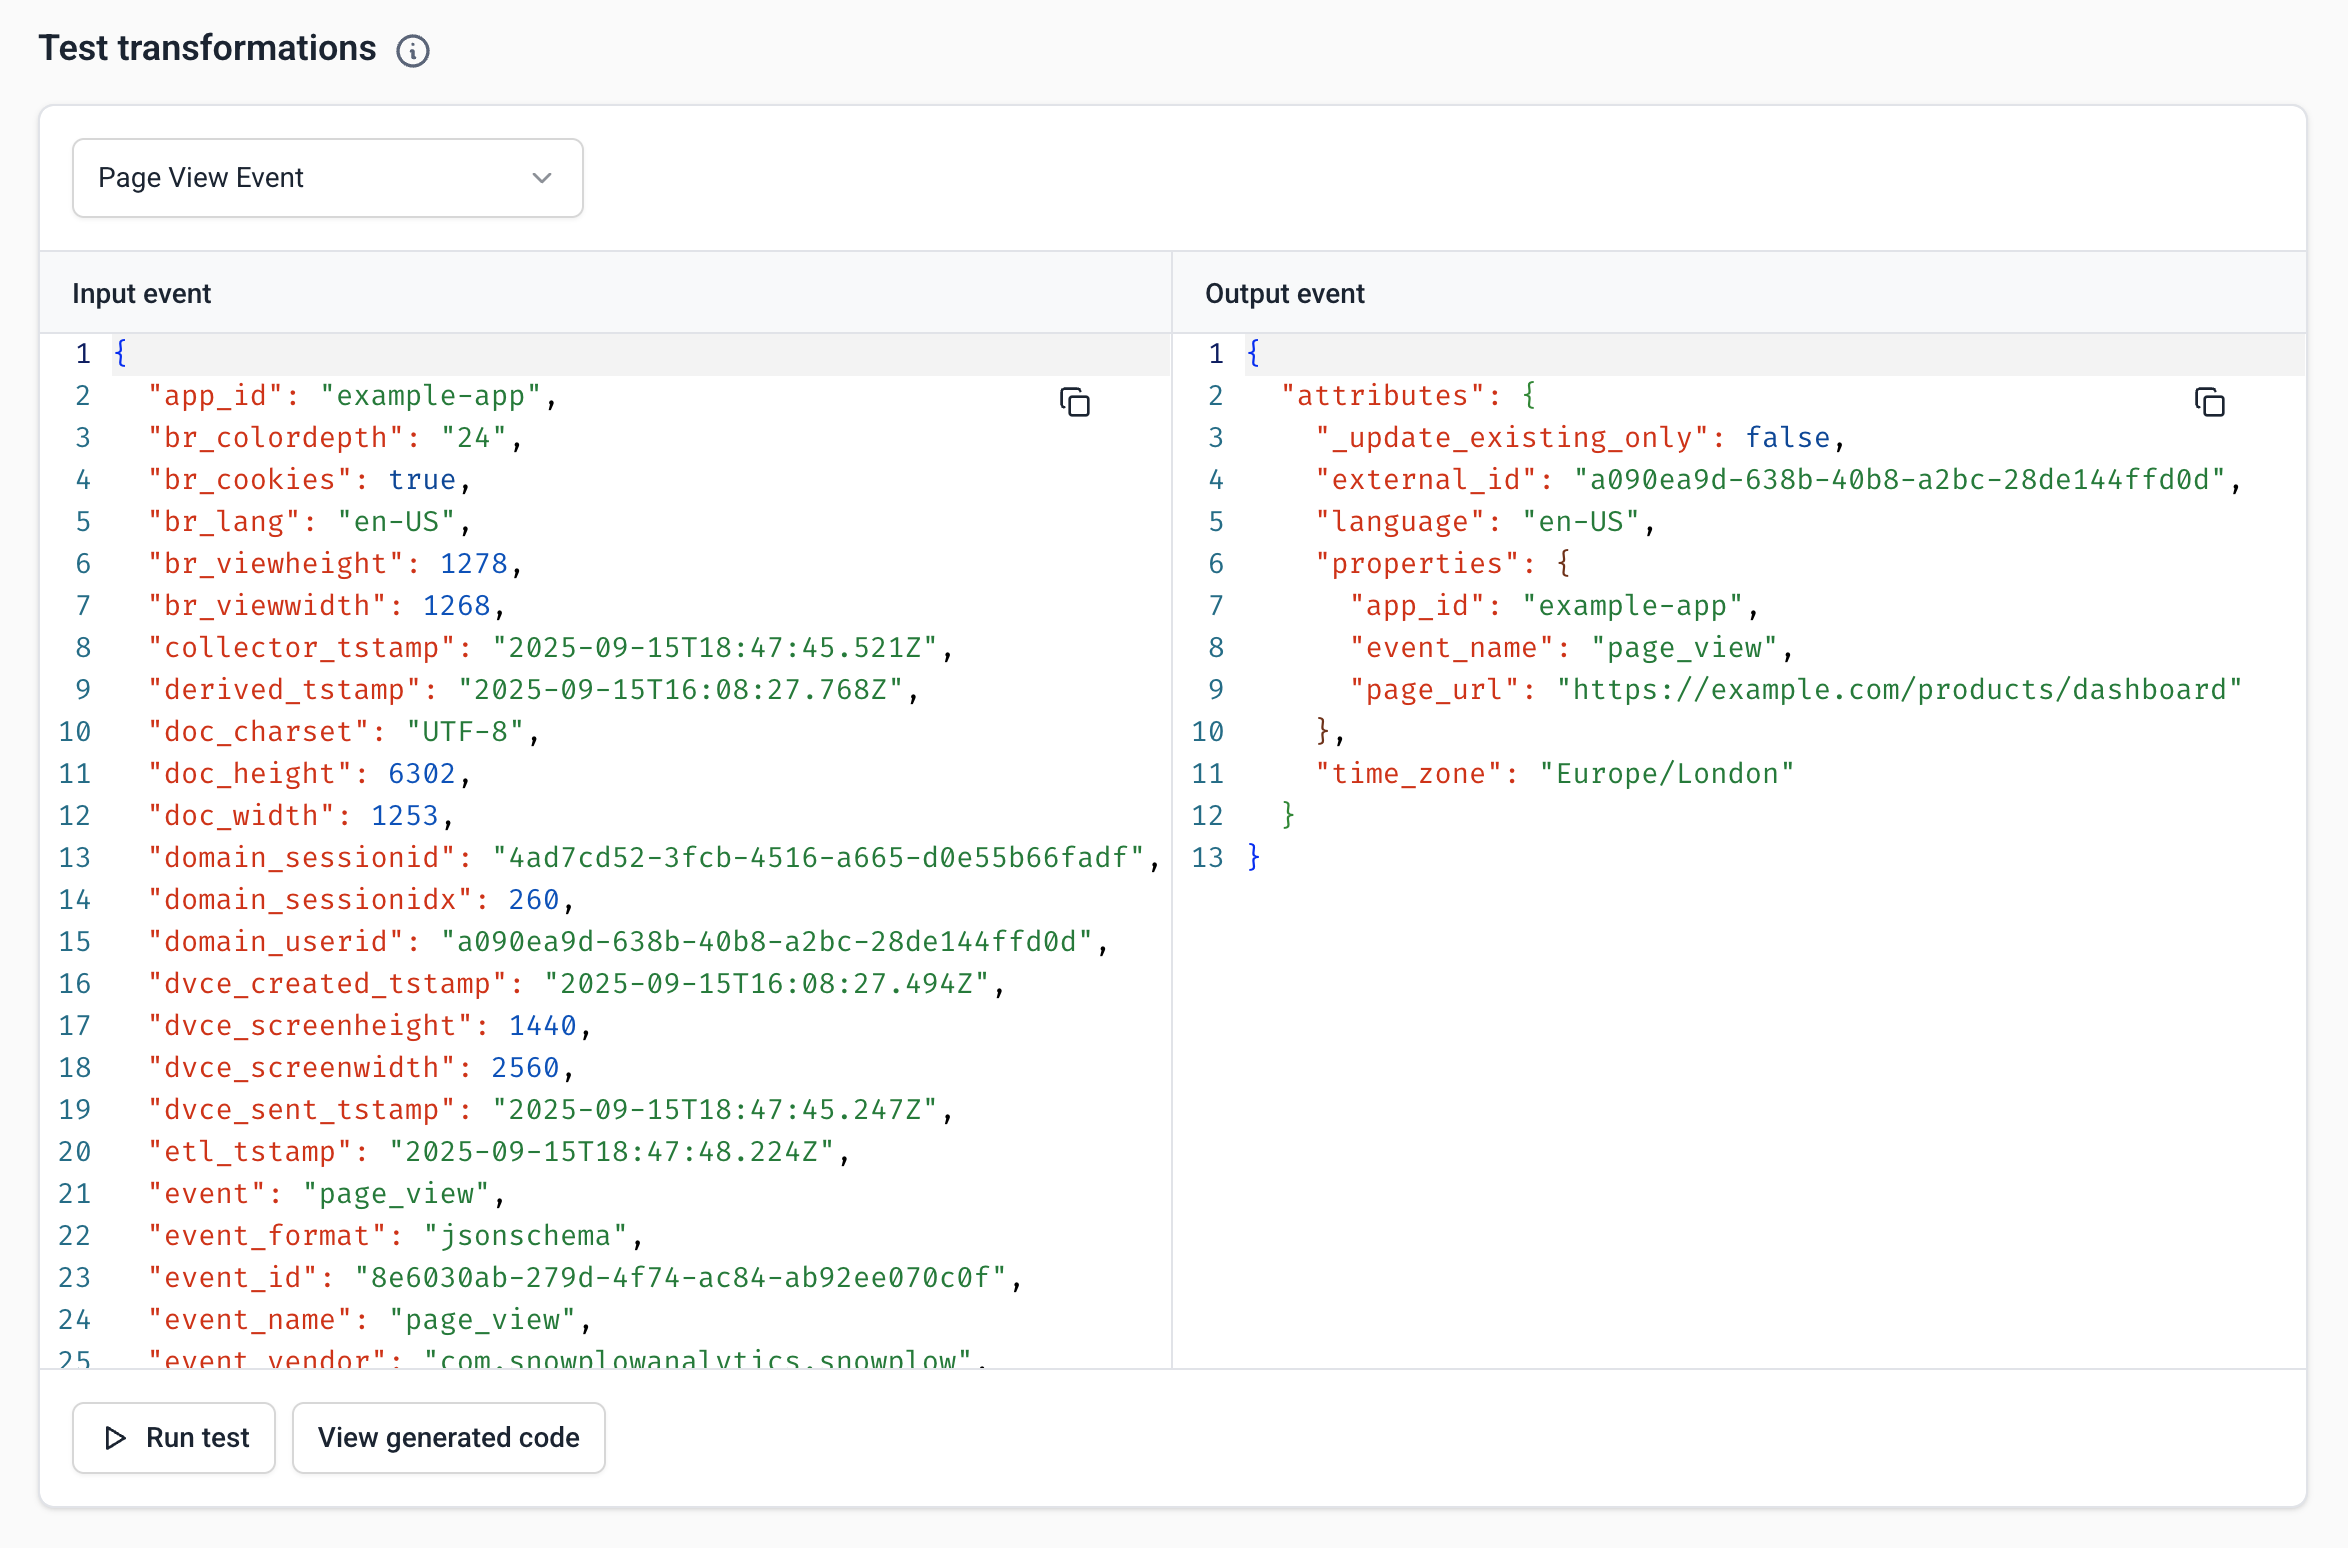Viewport: 2348px width, 1548px height.
Task: Click the time_zone value Europe/London
Action: [x=1665, y=772]
